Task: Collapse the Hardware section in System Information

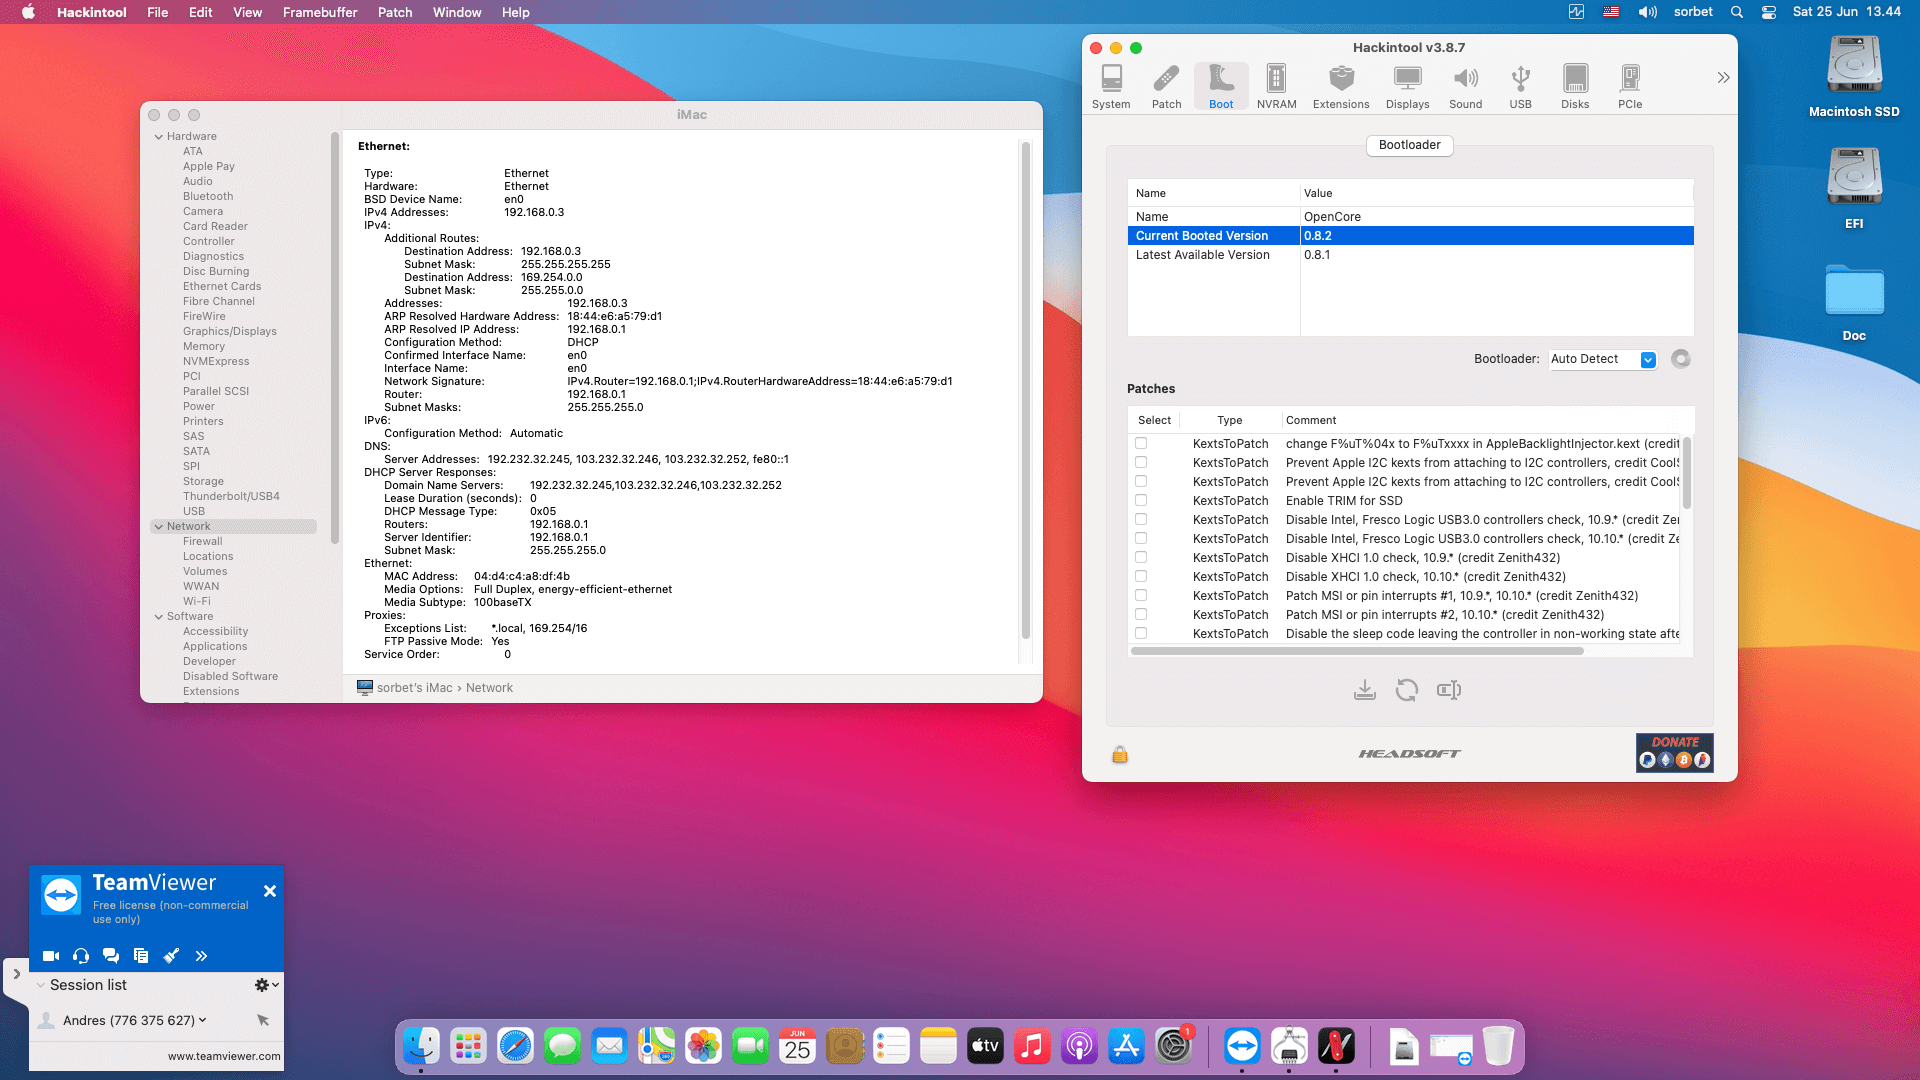Action: click(x=158, y=137)
